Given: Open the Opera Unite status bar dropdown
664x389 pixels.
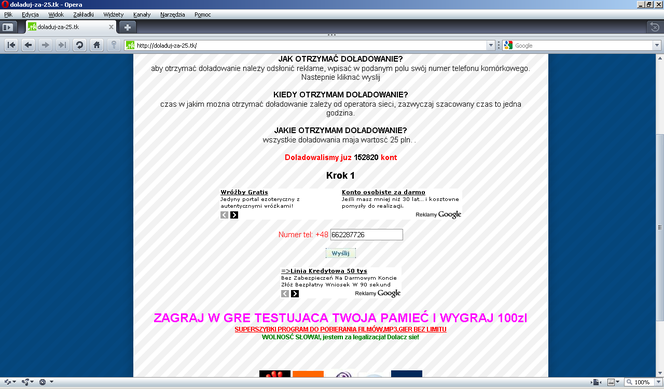Looking at the screenshot, I should coord(28,382).
